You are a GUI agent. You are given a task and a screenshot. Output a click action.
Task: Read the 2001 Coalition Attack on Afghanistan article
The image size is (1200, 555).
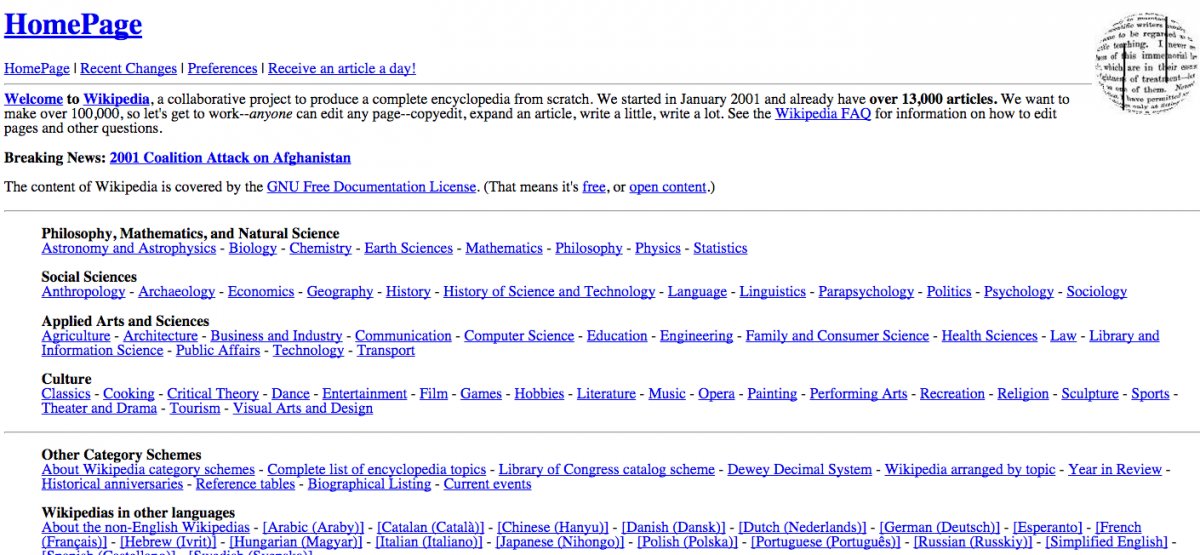(x=230, y=158)
